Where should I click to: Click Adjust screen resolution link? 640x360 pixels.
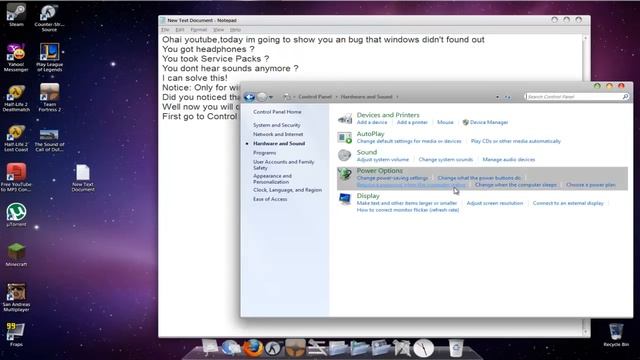point(495,203)
